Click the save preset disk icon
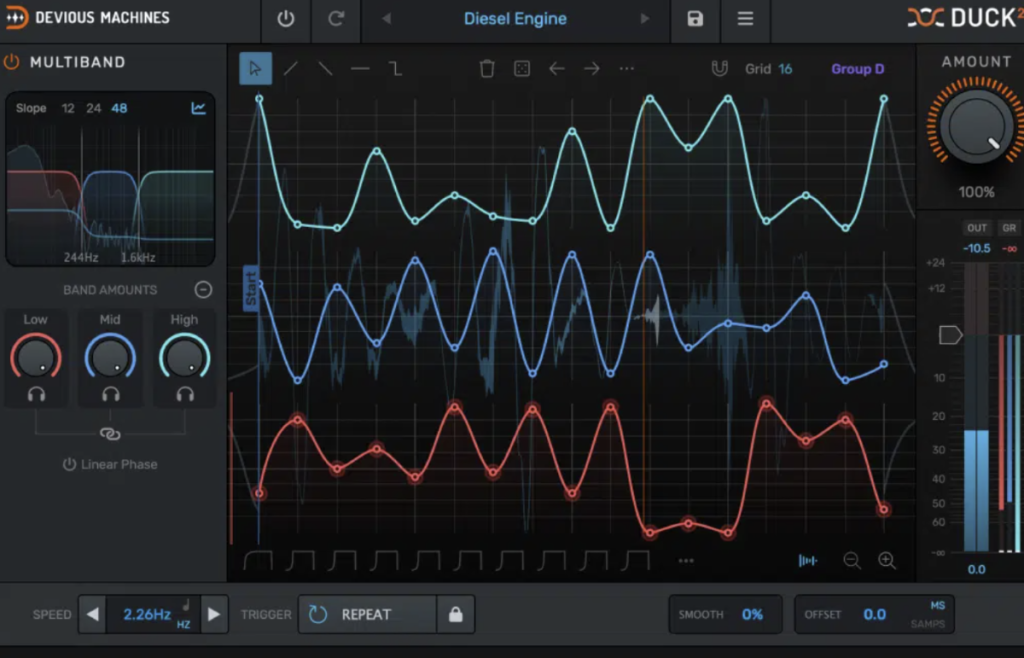The image size is (1024, 658). 695,18
